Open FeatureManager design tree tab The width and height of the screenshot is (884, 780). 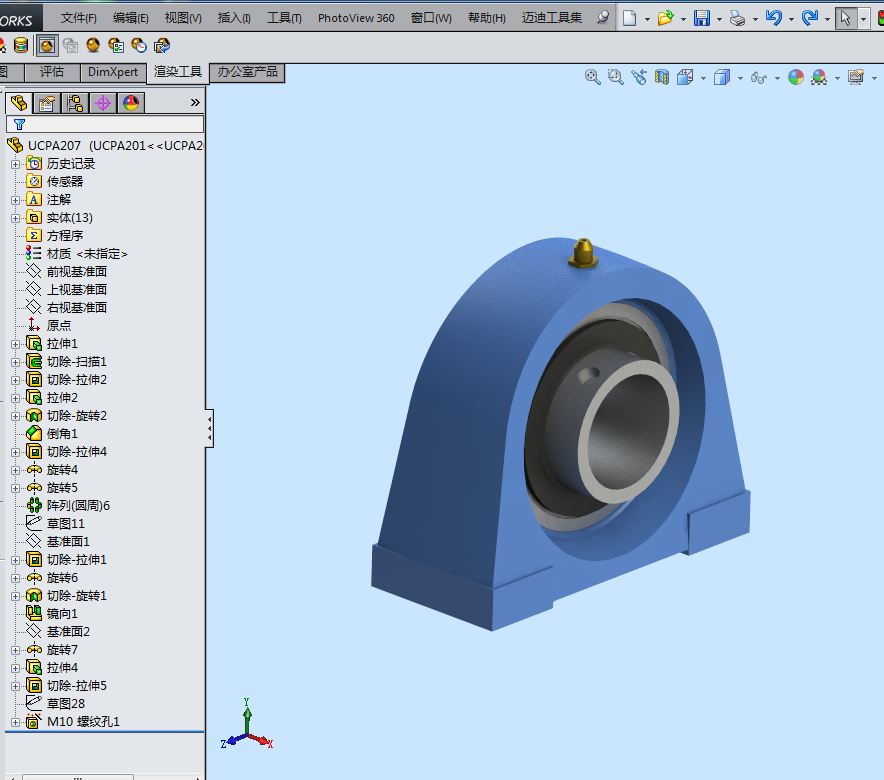click(19, 103)
